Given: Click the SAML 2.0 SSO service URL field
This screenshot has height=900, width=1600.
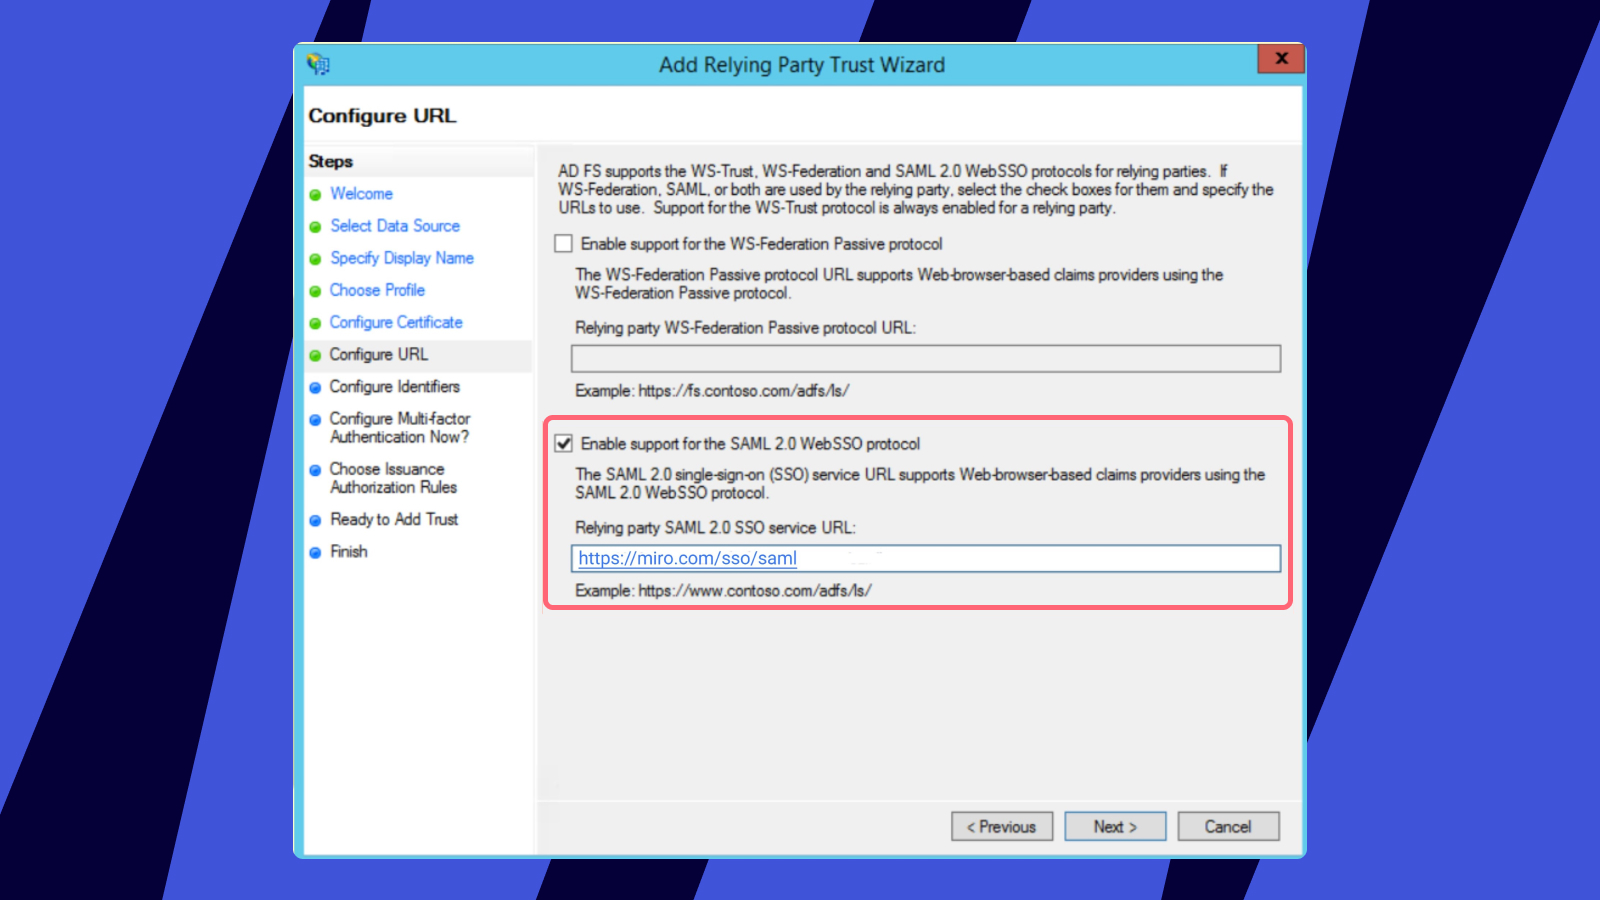Looking at the screenshot, I should click(926, 558).
